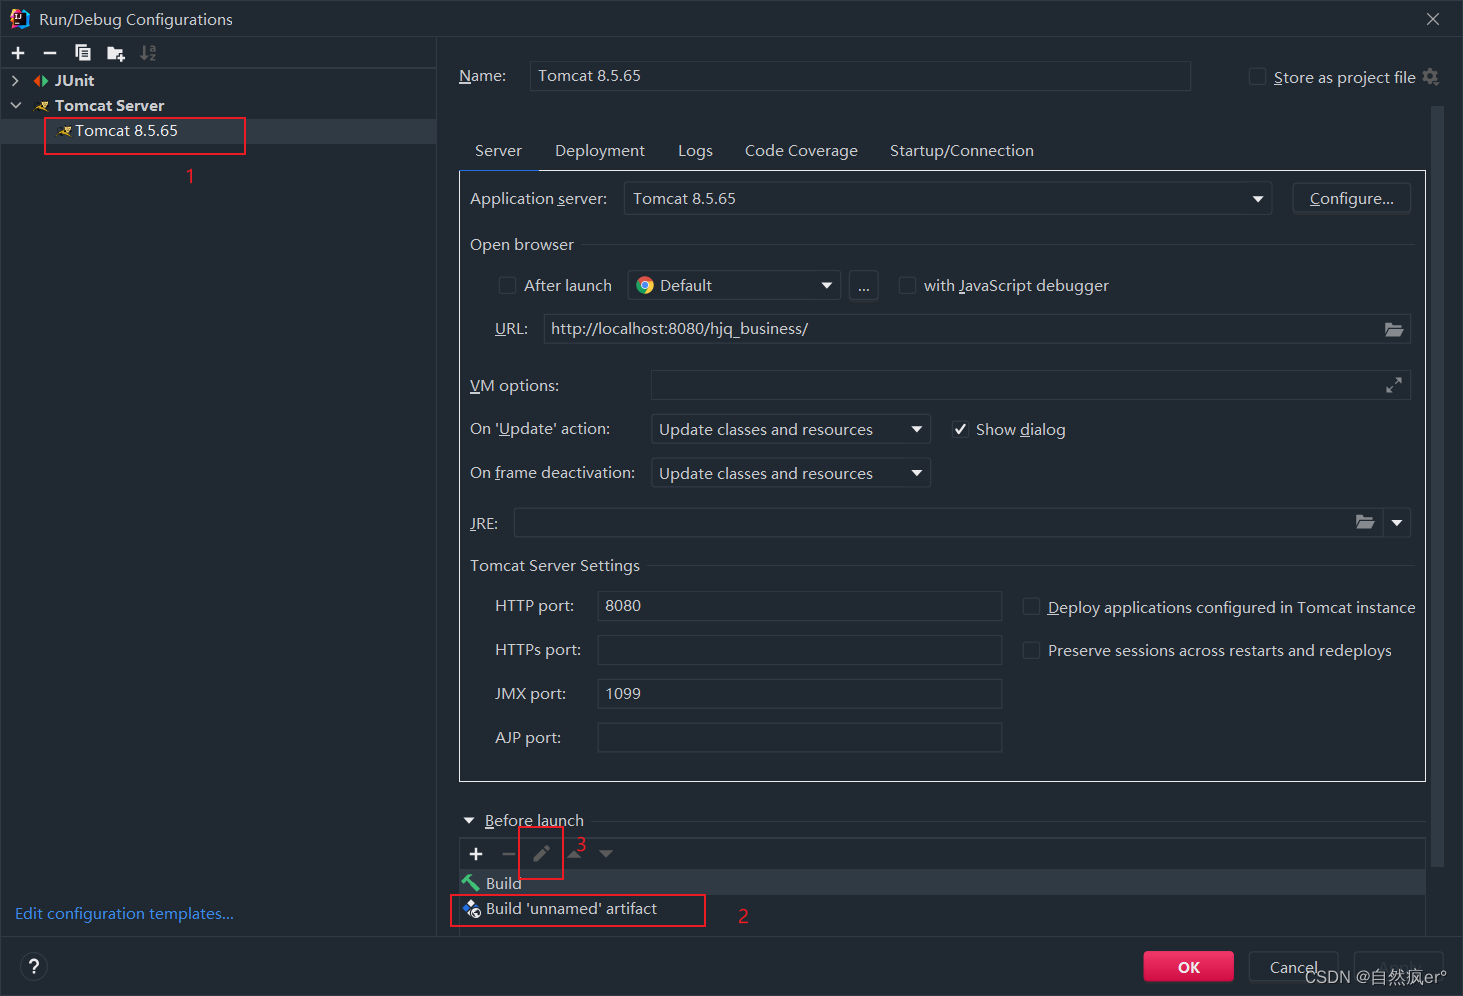This screenshot has width=1463, height=996.
Task: Uncheck the Show dialog option
Action: [x=960, y=429]
